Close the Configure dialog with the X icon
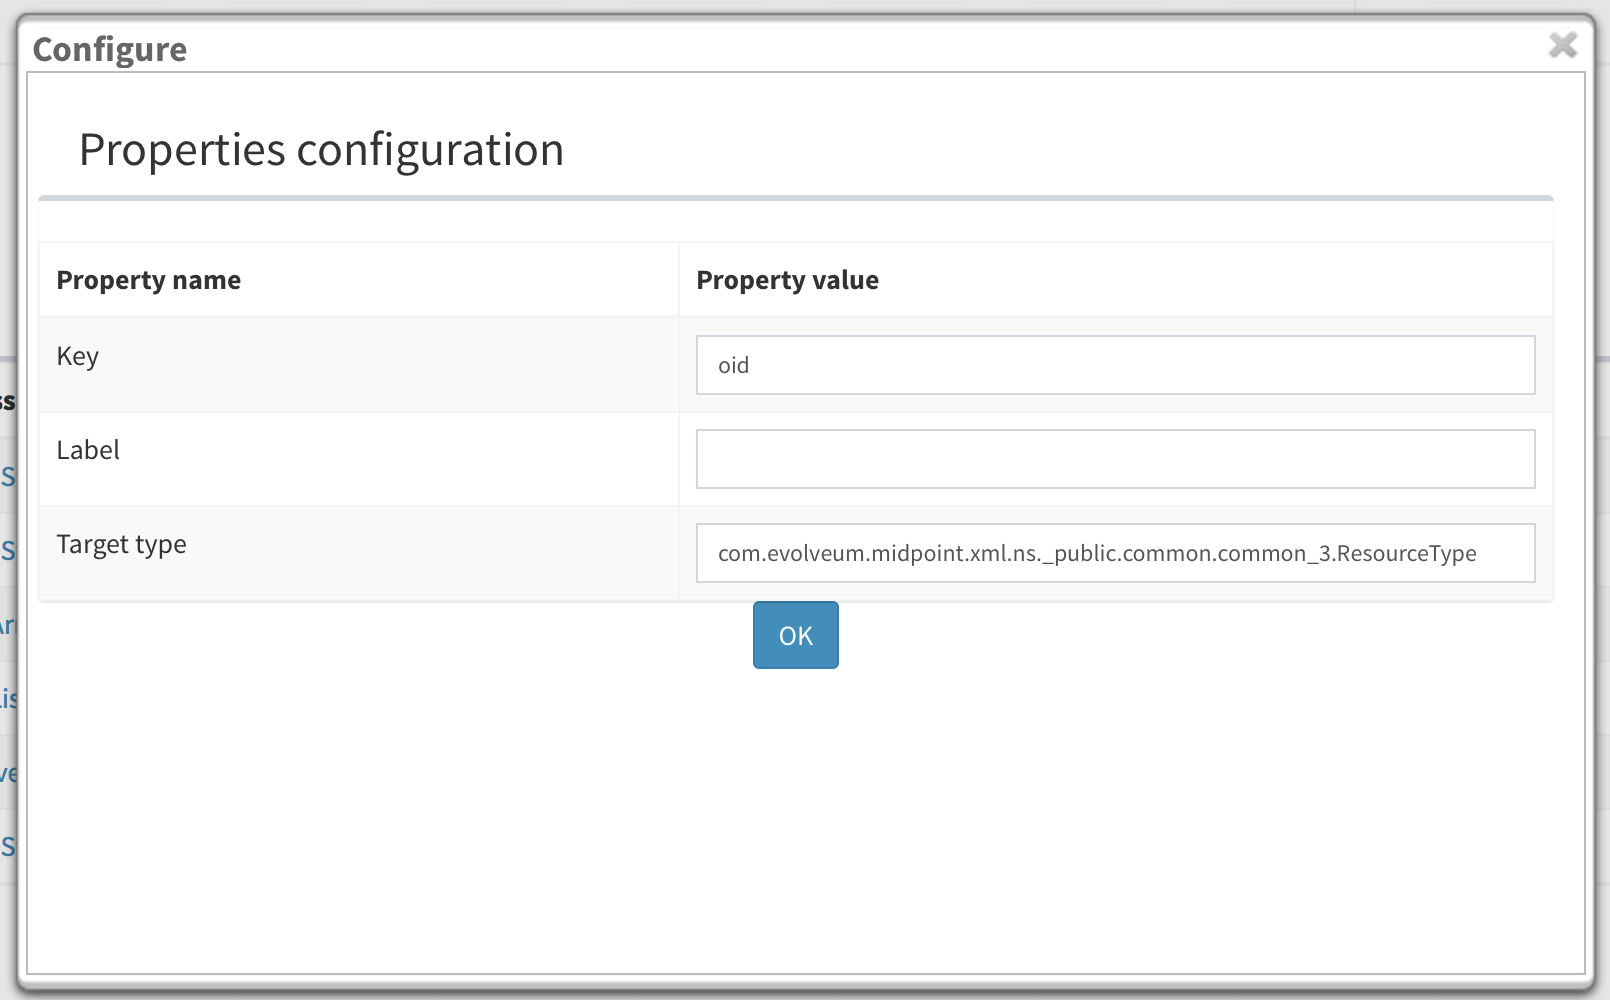 [x=1562, y=46]
